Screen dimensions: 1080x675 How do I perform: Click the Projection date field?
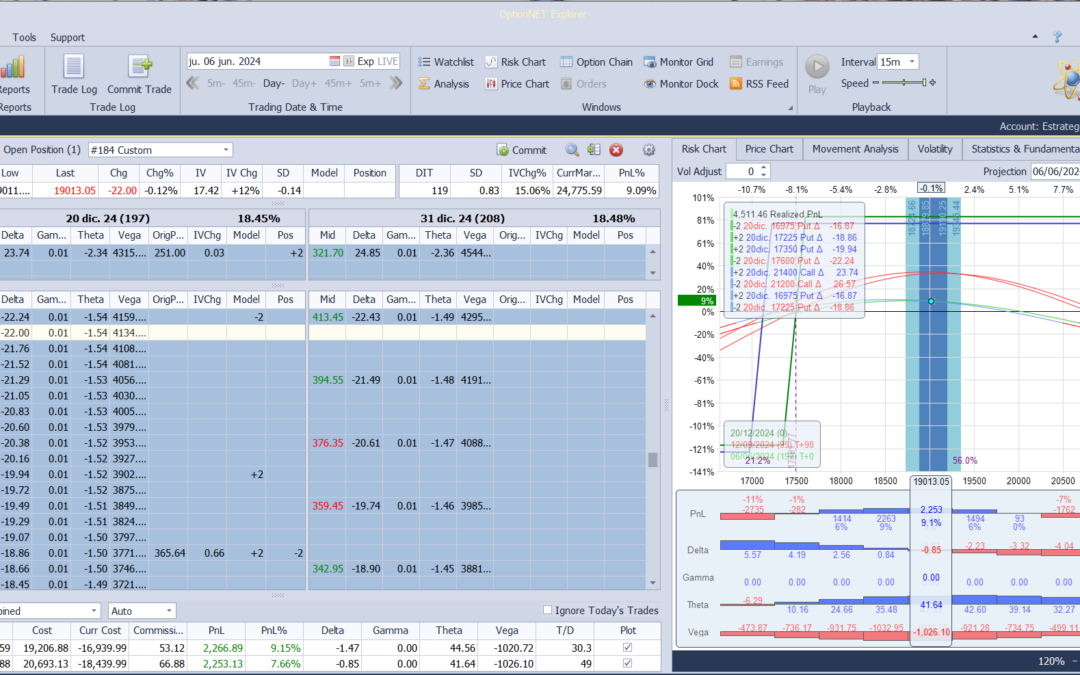1055,171
